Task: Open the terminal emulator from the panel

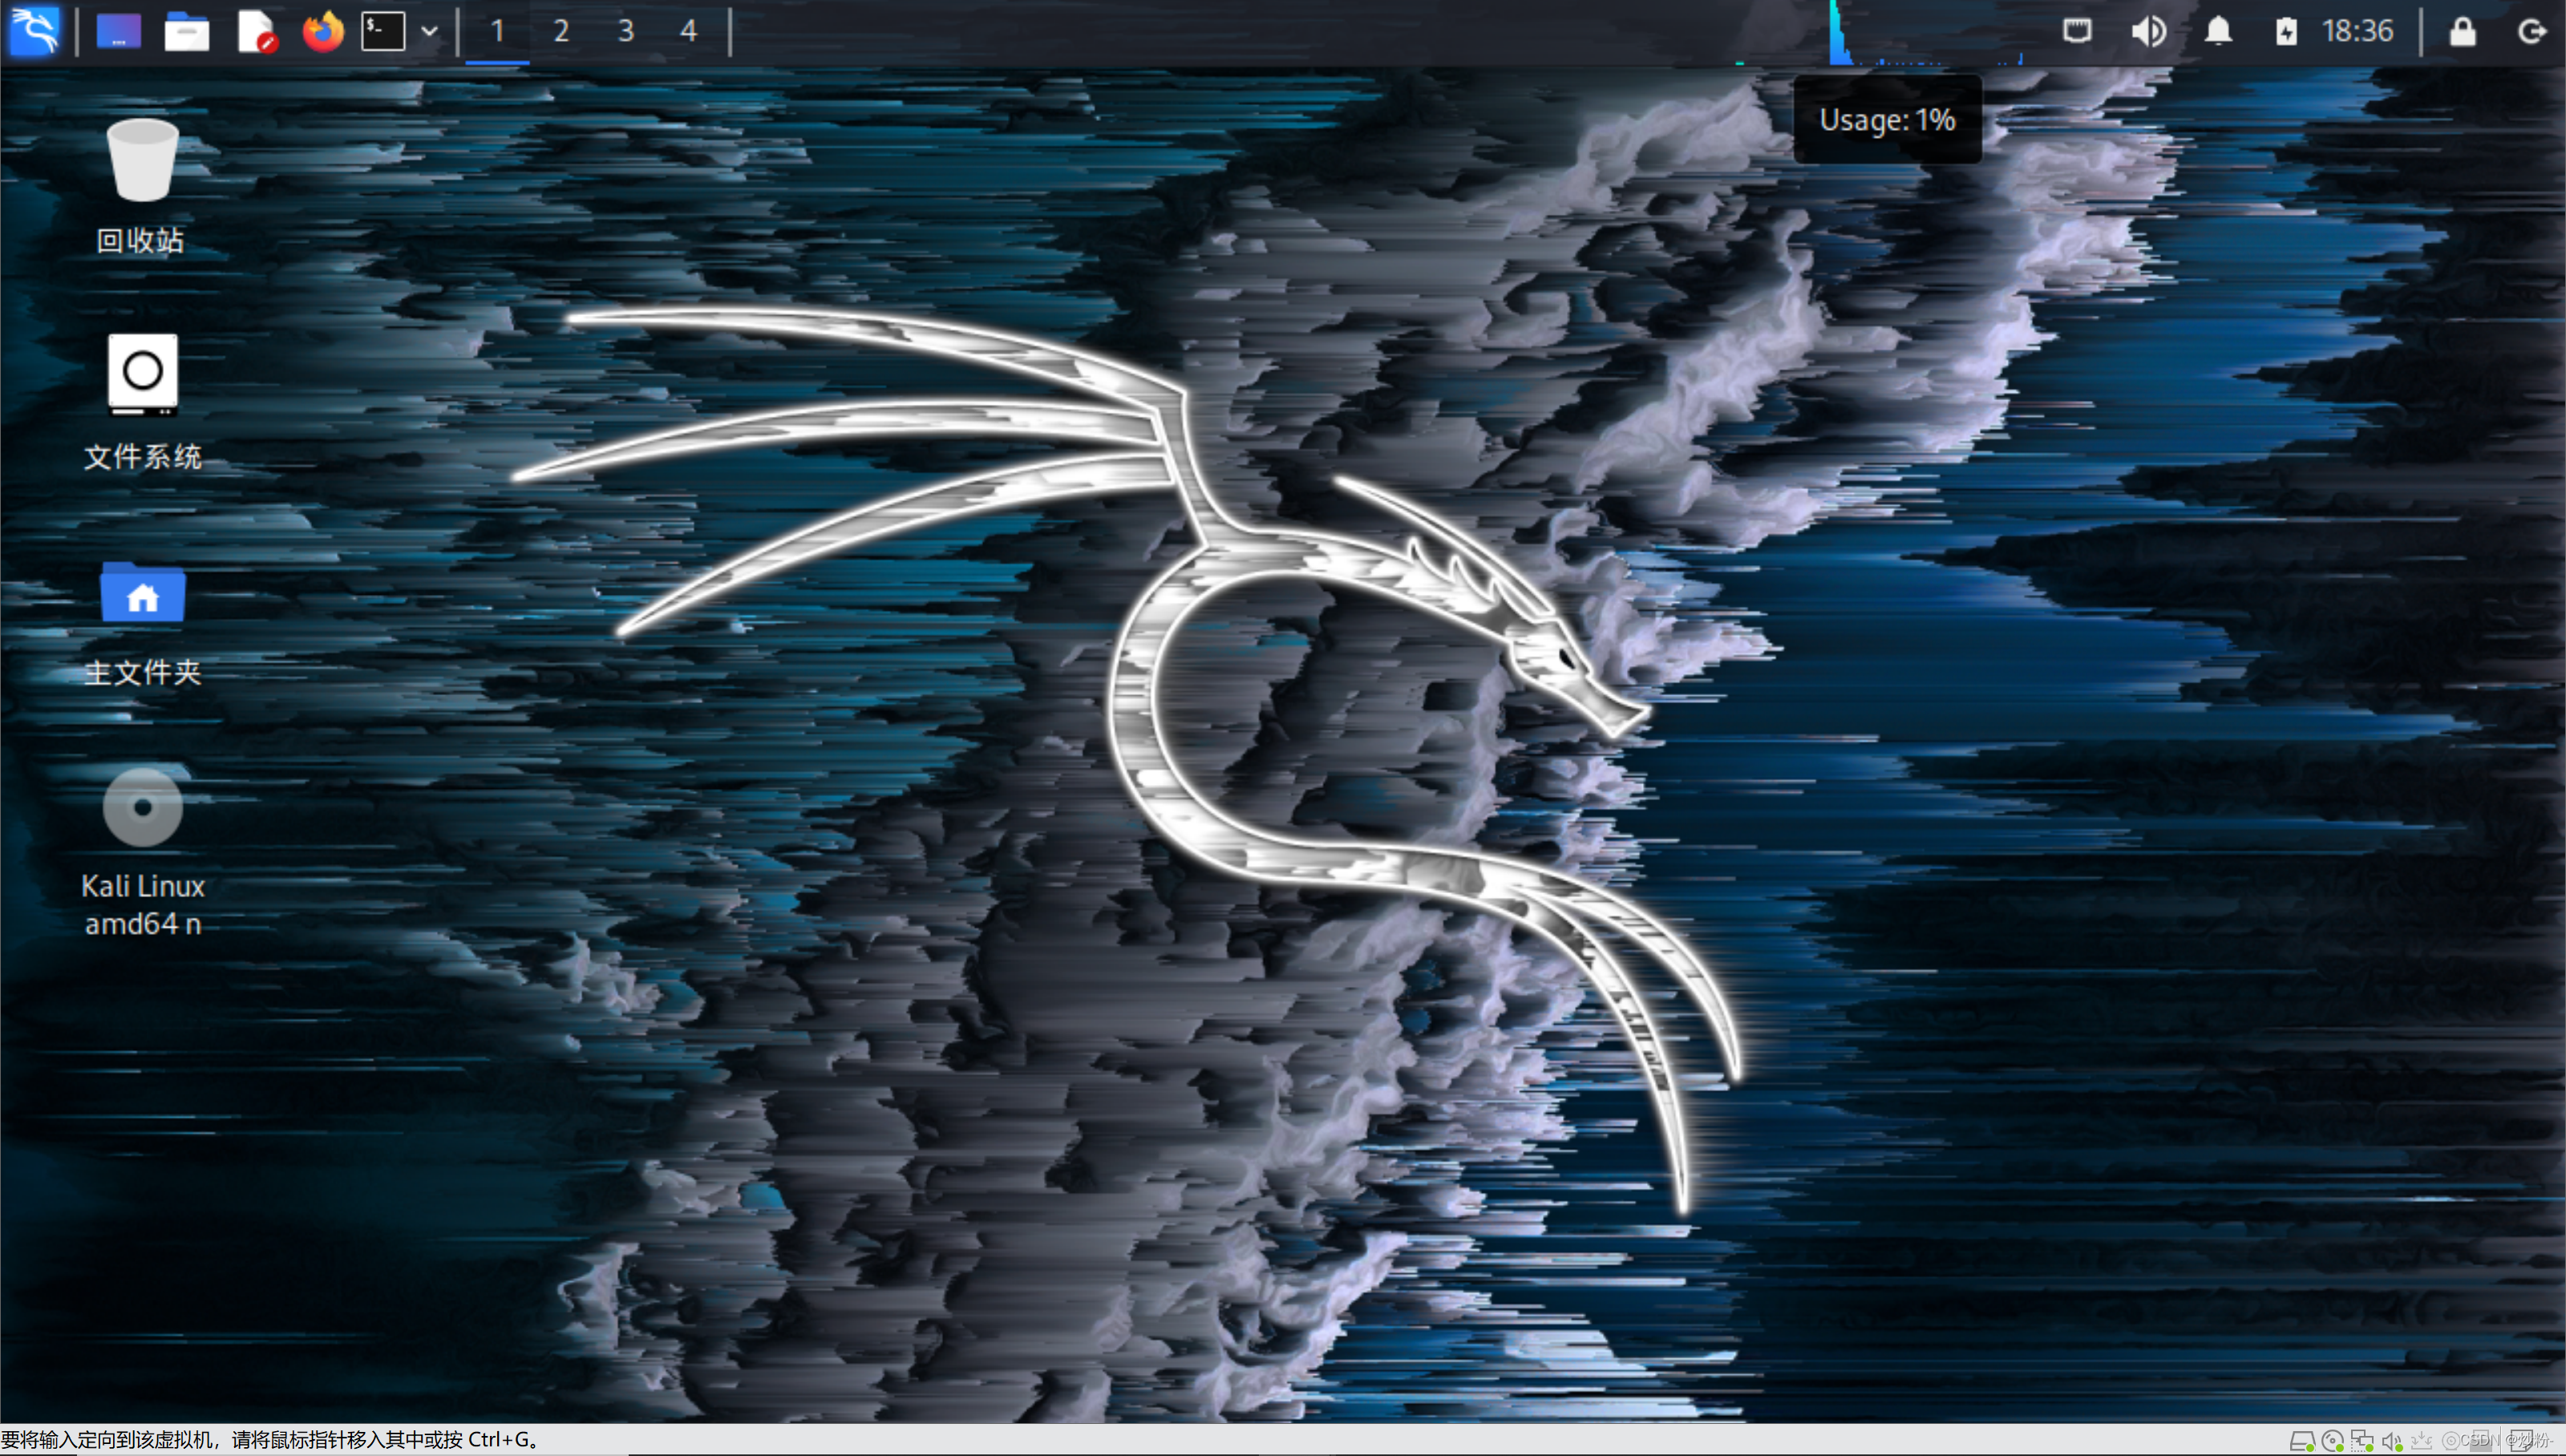Action: 385,30
